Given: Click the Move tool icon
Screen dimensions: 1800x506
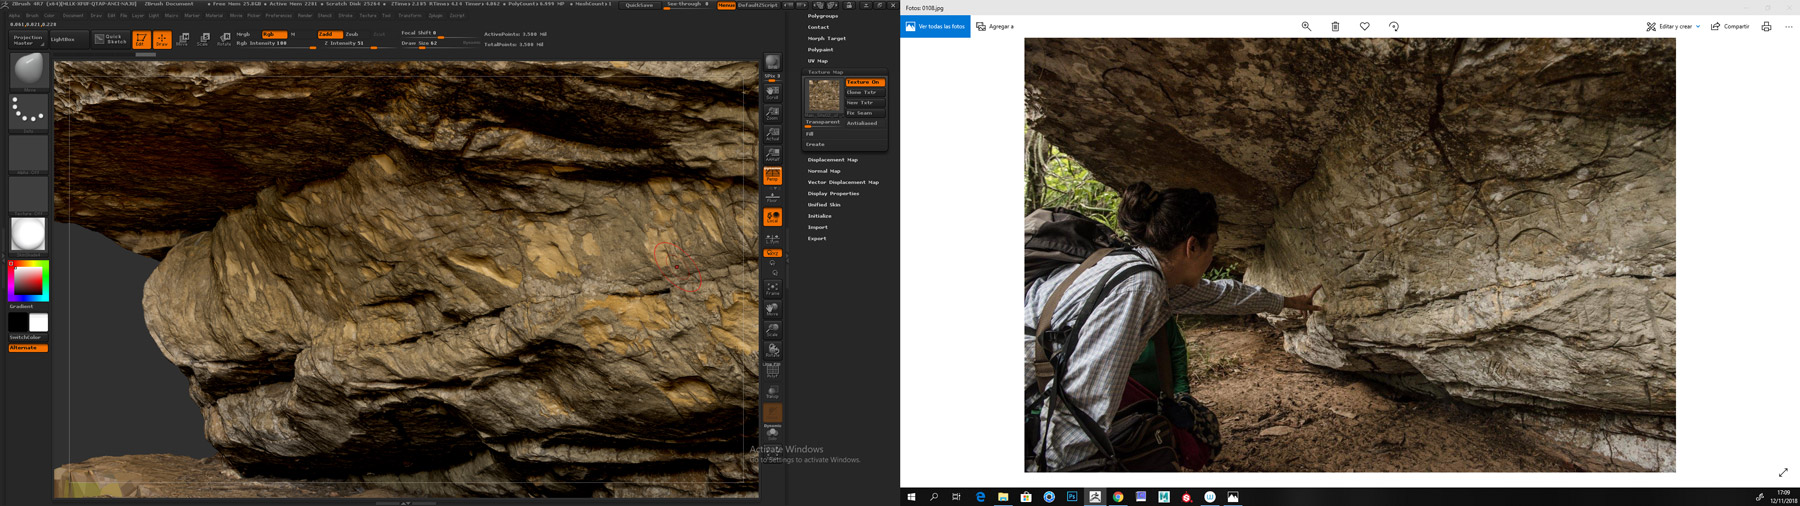Looking at the screenshot, I should [x=182, y=39].
